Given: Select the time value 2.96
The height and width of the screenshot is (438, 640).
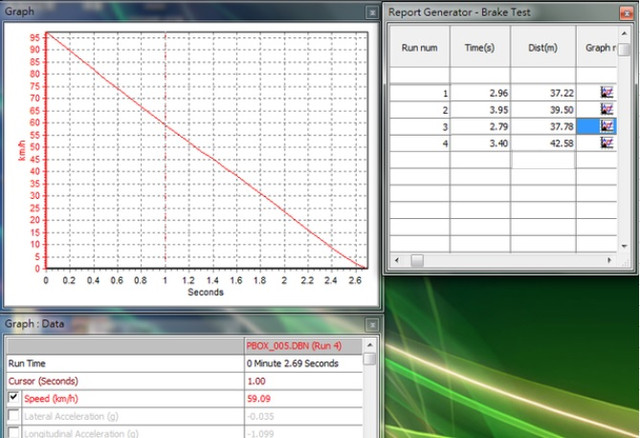Looking at the screenshot, I should coord(480,93).
